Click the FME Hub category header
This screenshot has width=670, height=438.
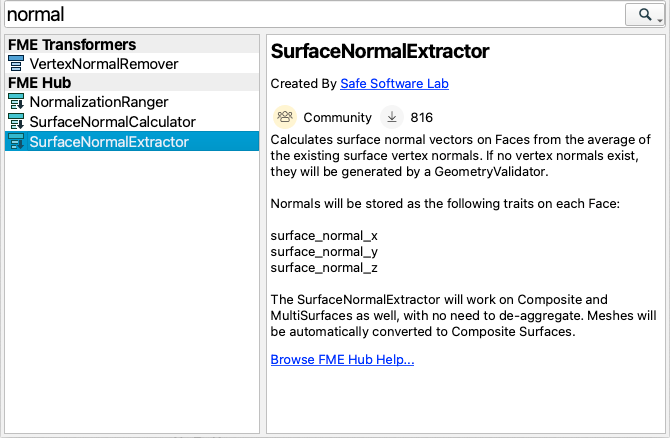(x=132, y=82)
